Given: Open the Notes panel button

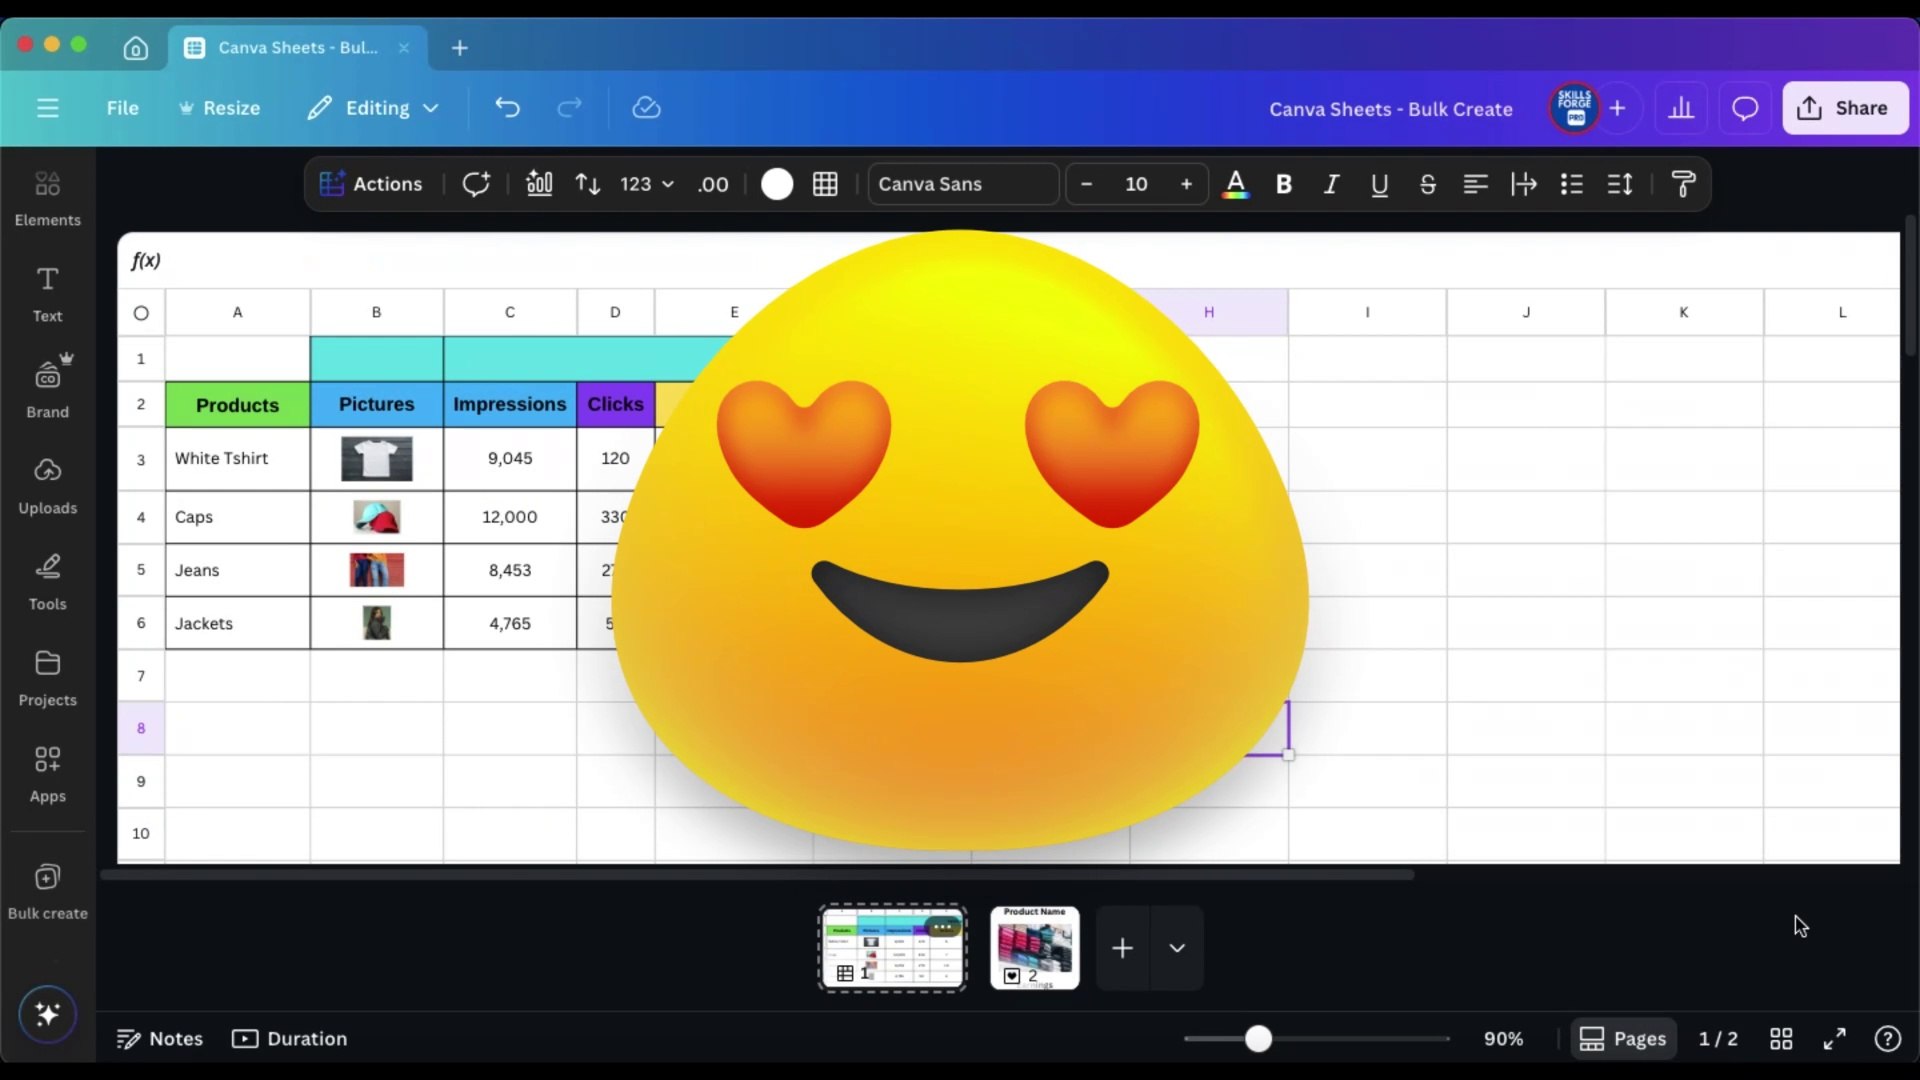Looking at the screenshot, I should 160,1039.
